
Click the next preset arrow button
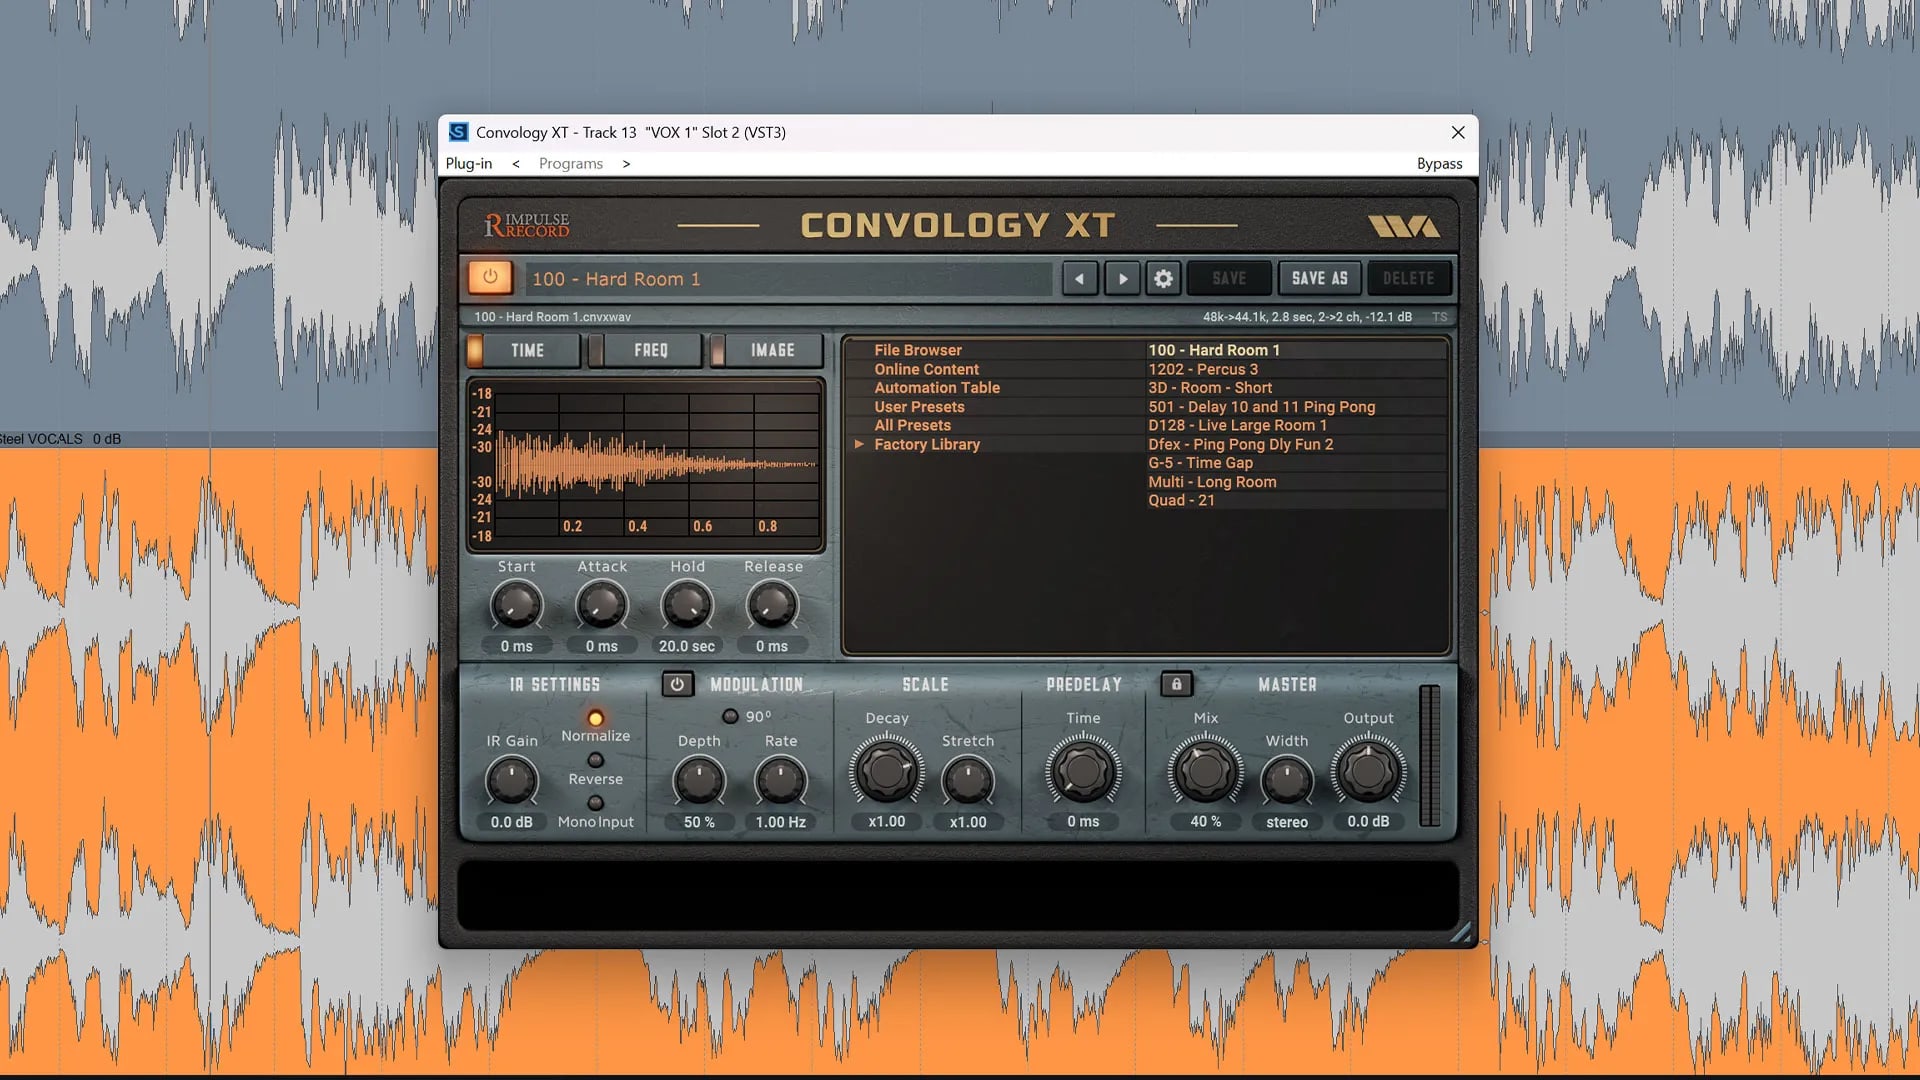(1122, 279)
